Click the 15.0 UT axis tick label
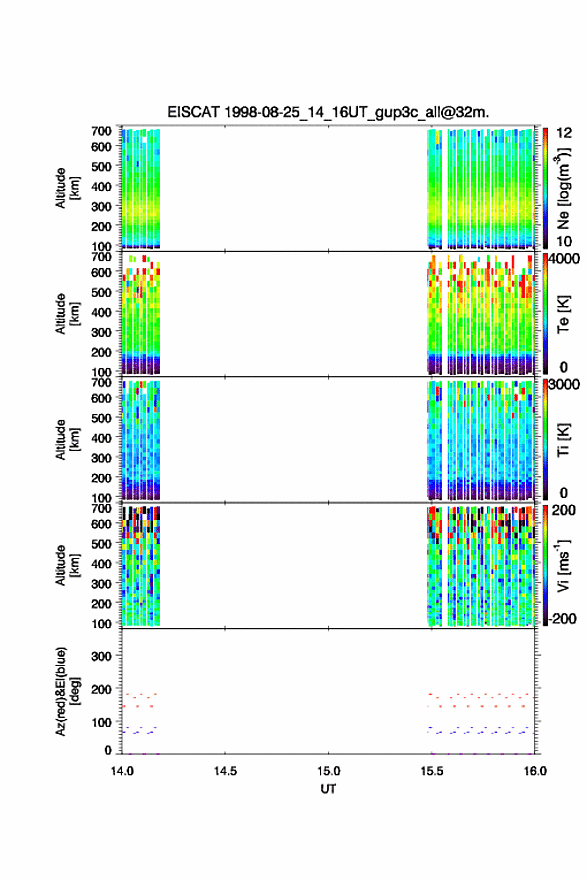The width and height of the screenshot is (587, 880). point(328,771)
